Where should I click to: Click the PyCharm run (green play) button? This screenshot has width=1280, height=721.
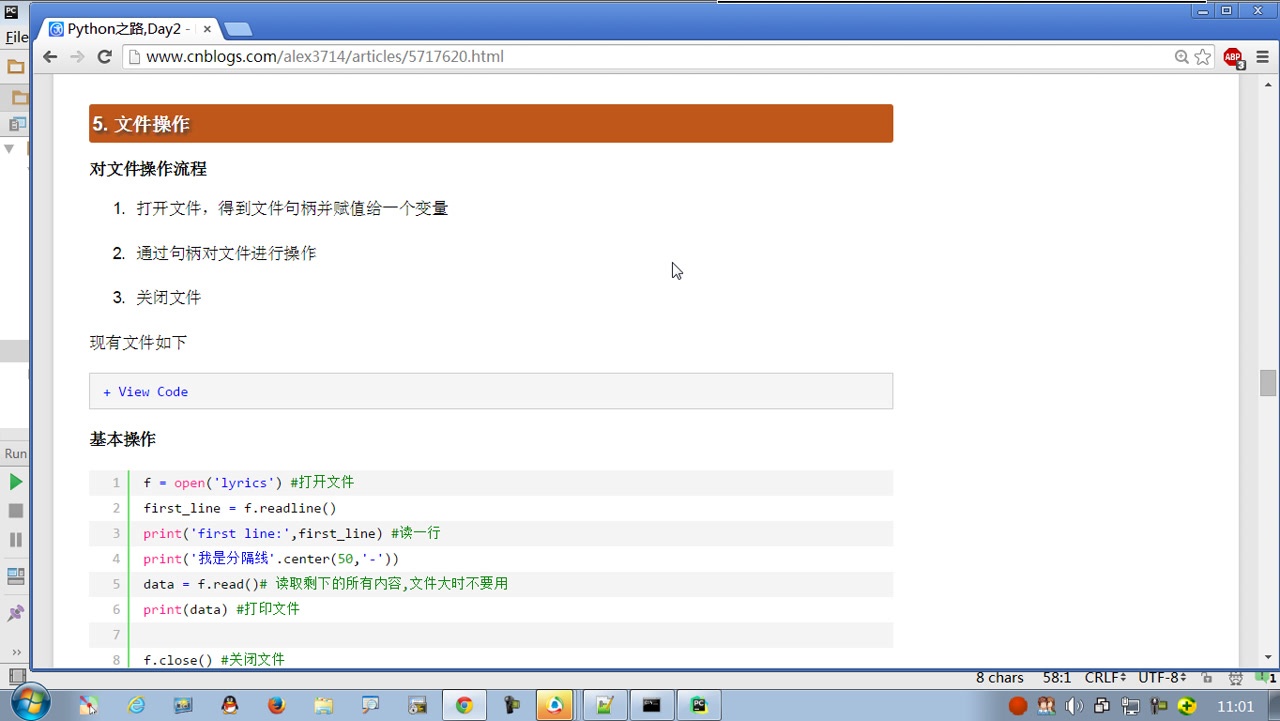click(15, 482)
